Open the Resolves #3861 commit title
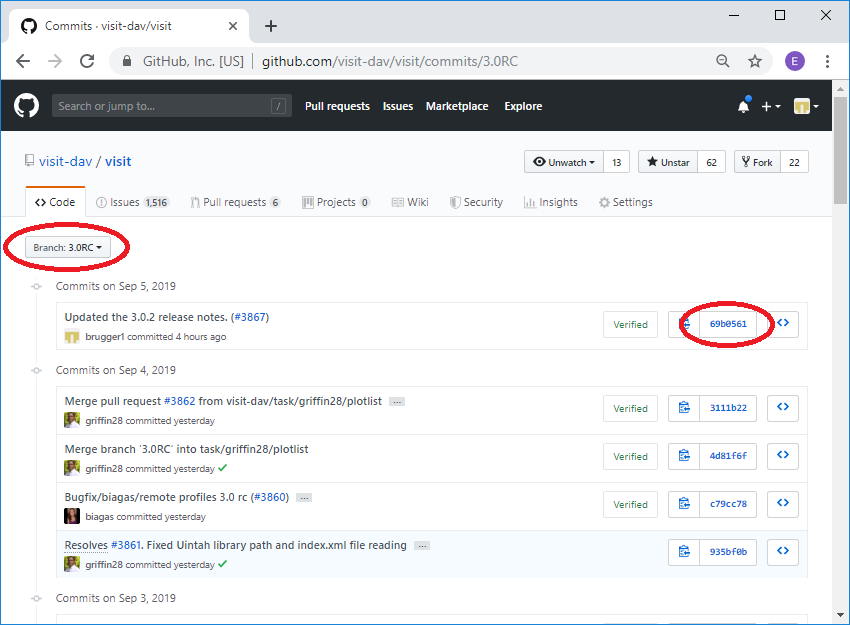This screenshot has height=625, width=850. (235, 545)
